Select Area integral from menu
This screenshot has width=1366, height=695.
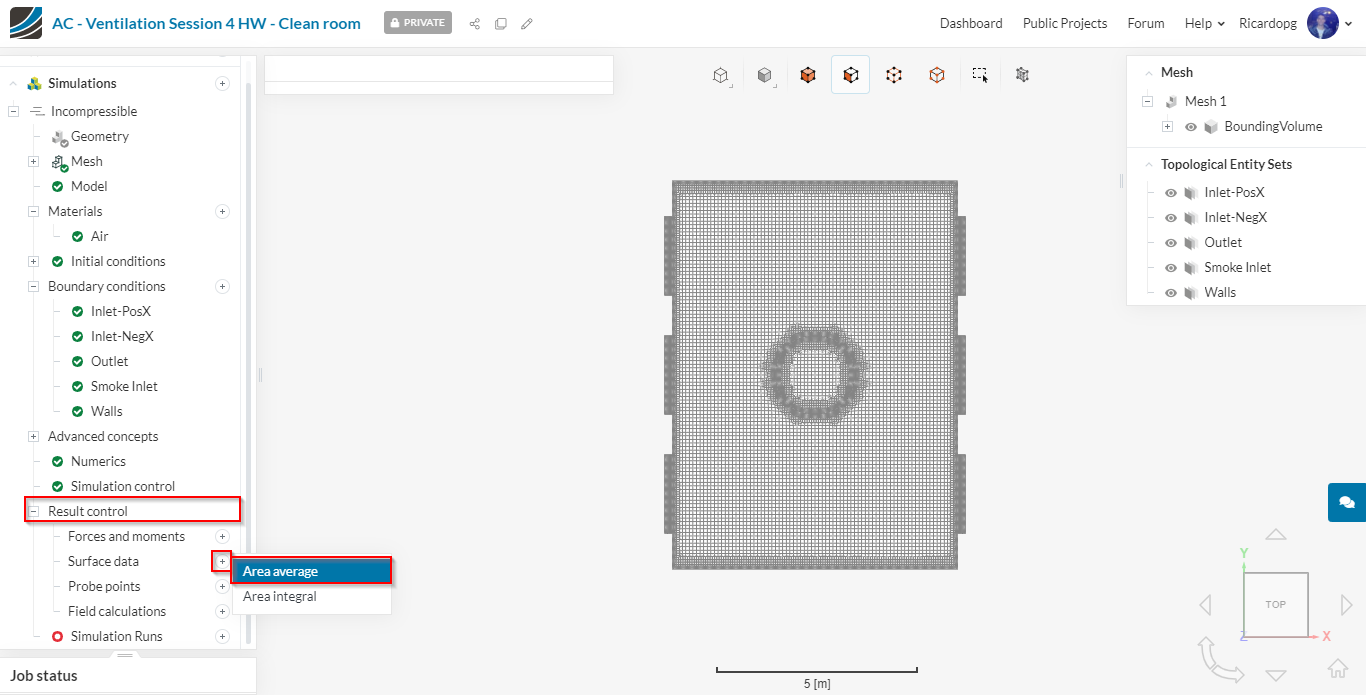tap(311, 597)
